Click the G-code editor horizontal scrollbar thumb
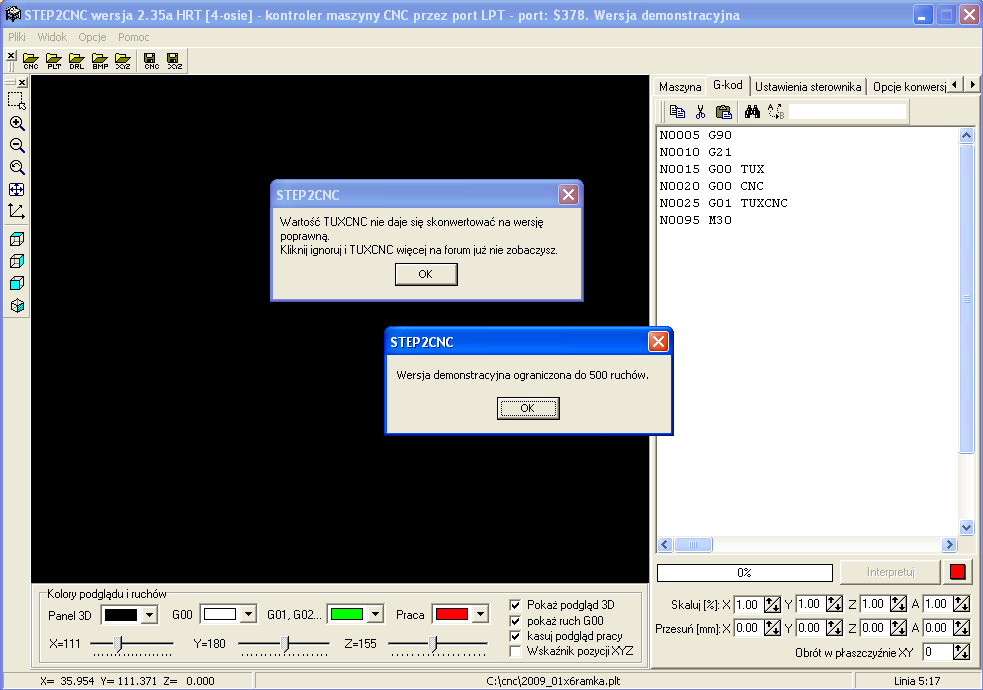The image size is (983, 690). [x=693, y=545]
